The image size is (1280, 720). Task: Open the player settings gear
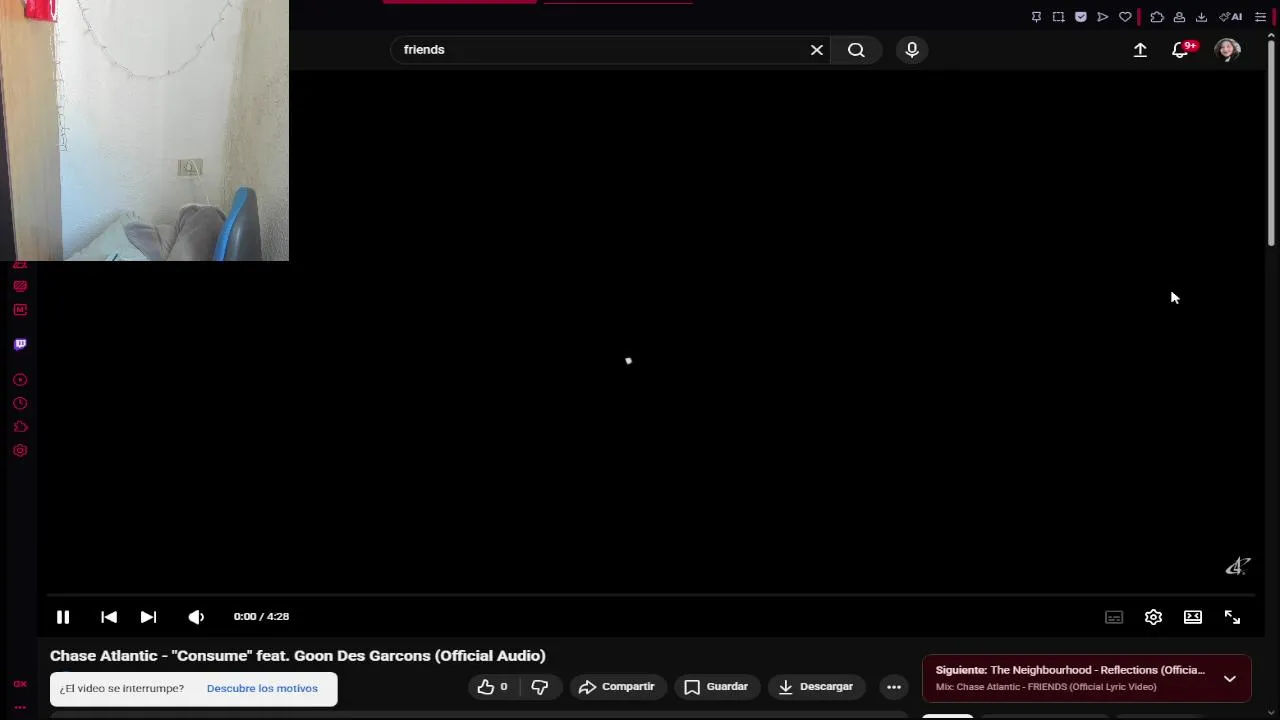click(x=1153, y=617)
